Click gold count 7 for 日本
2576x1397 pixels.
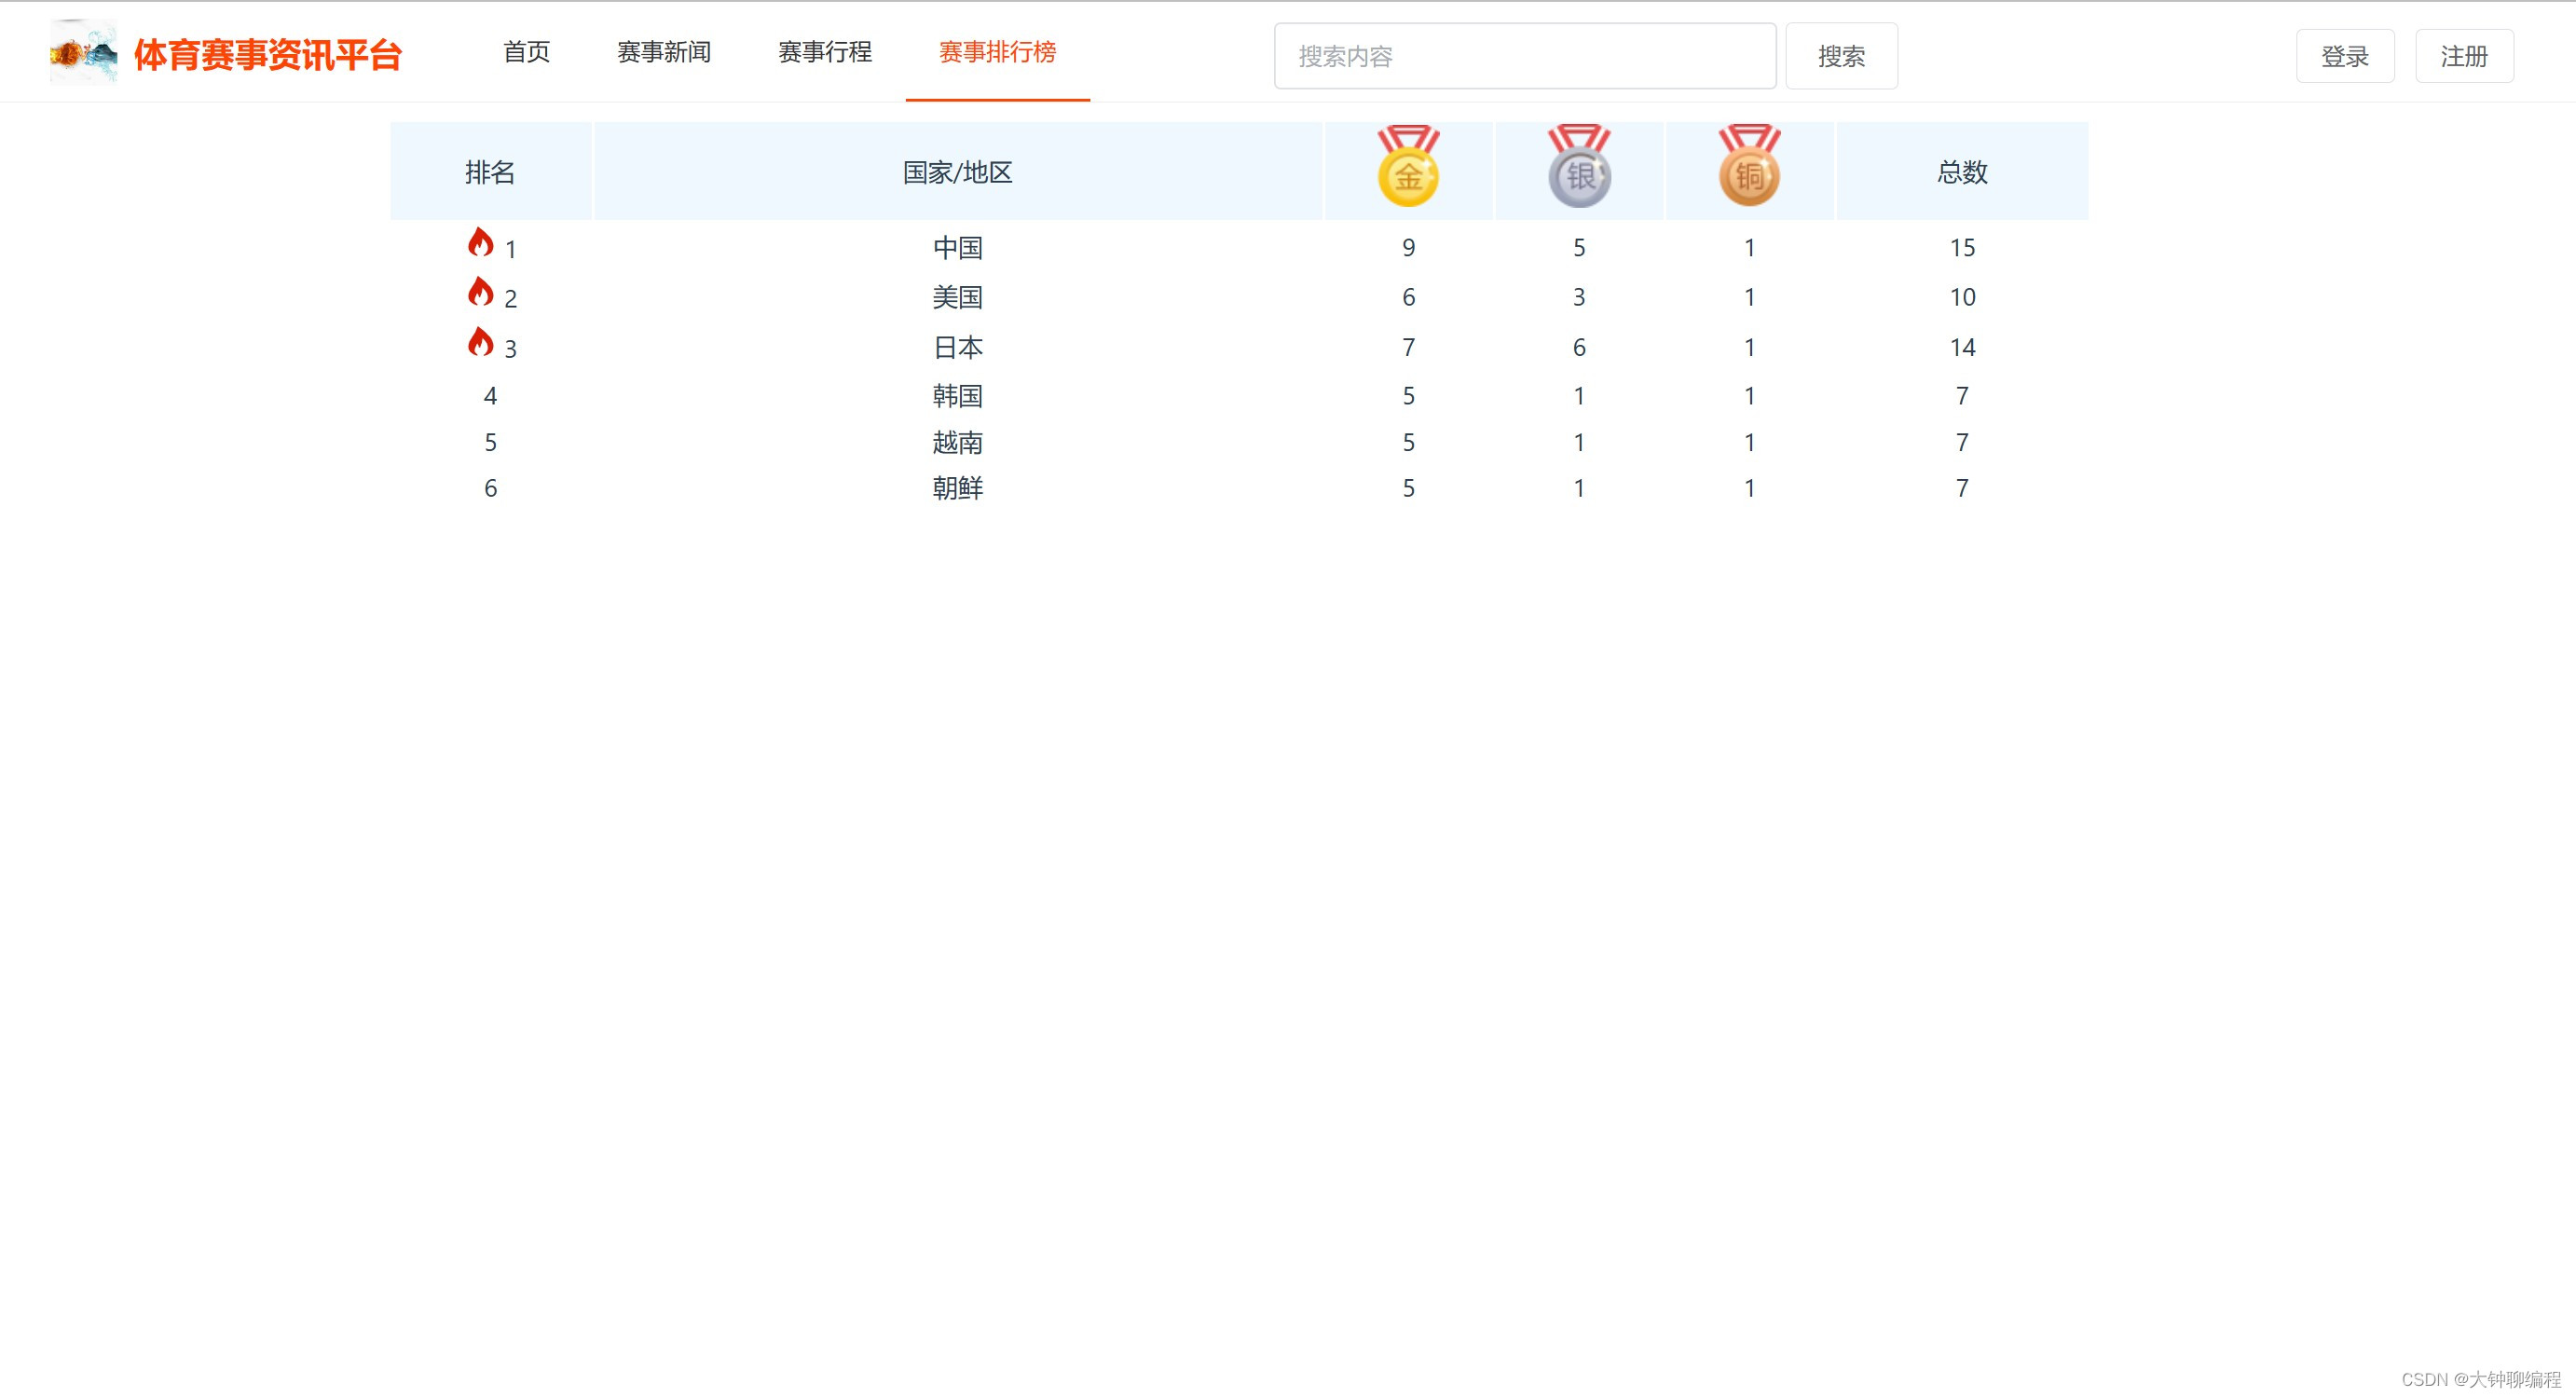[x=1408, y=347]
